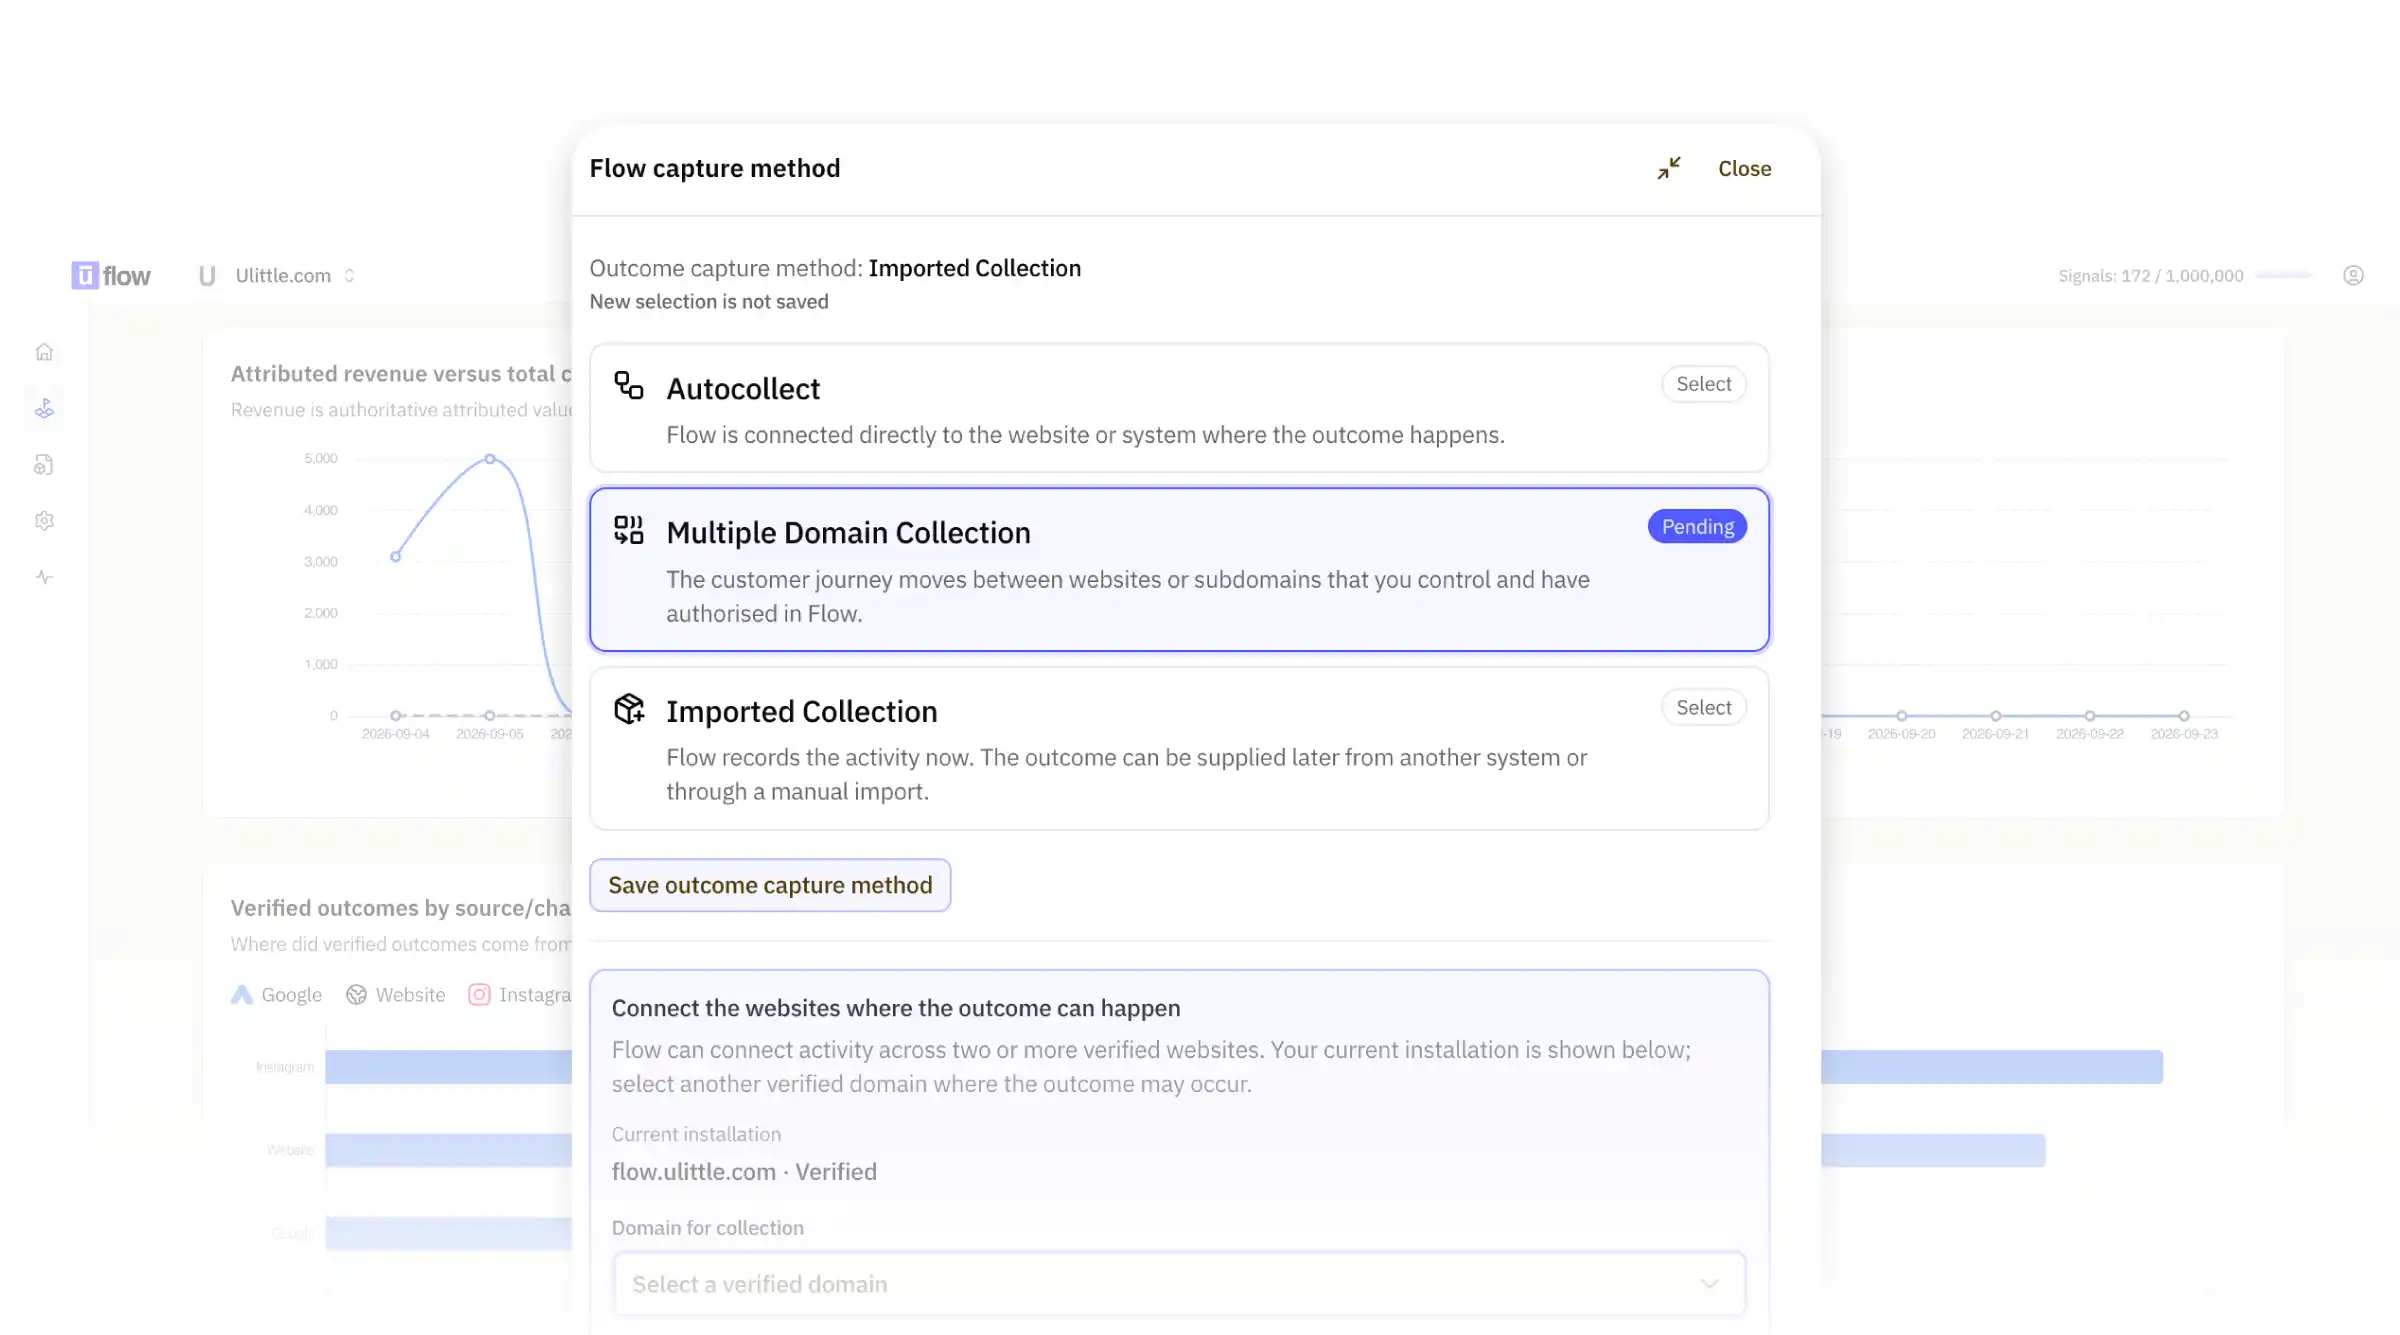The image size is (2400, 1335).
Task: Click the flow.ulittle.com · Verified text
Action: pyautogui.click(x=744, y=1172)
